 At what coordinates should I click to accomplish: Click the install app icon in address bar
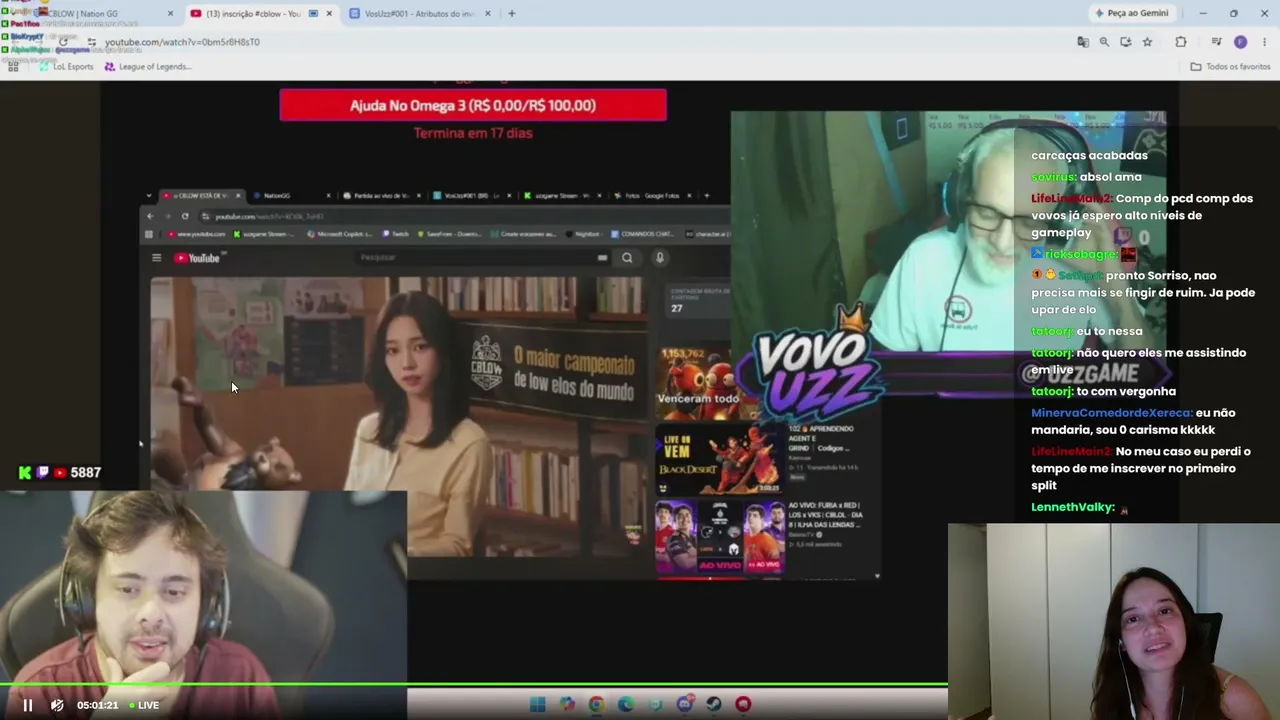[1126, 42]
